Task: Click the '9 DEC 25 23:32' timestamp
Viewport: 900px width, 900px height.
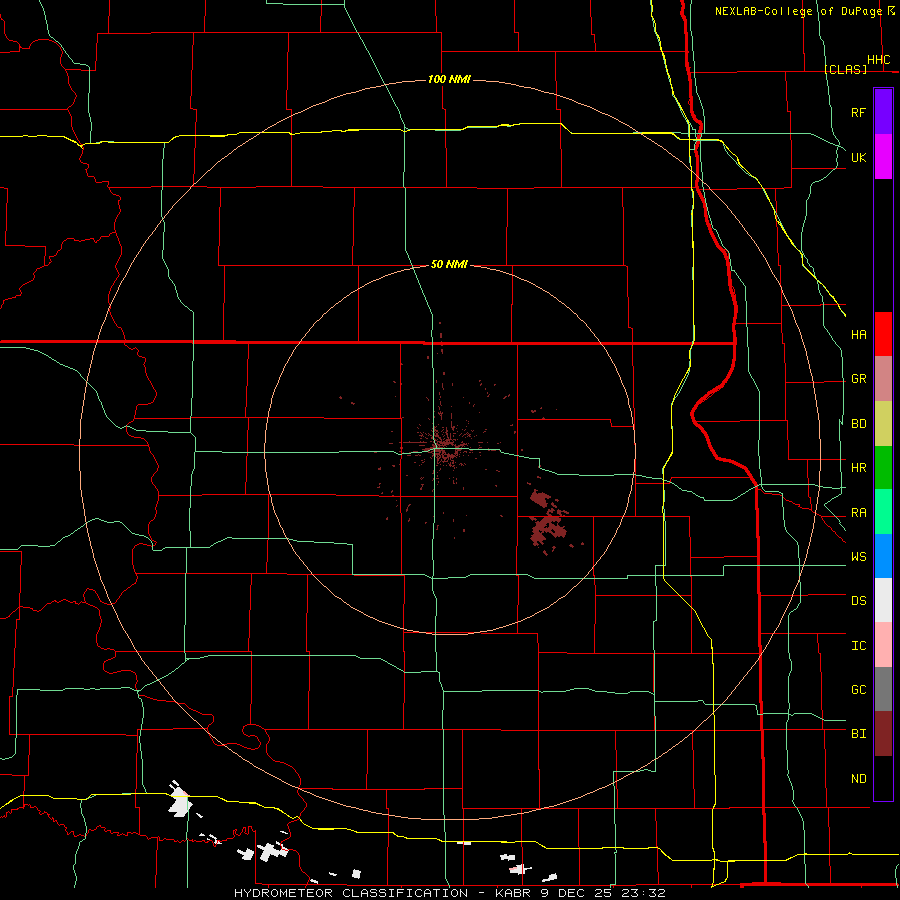Action: click(x=603, y=893)
